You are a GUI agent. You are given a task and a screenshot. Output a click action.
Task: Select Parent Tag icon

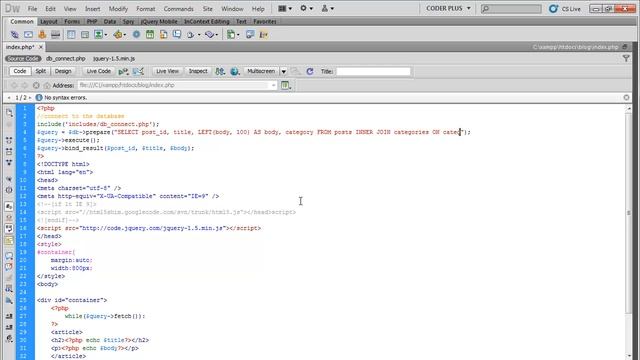[x=9, y=179]
